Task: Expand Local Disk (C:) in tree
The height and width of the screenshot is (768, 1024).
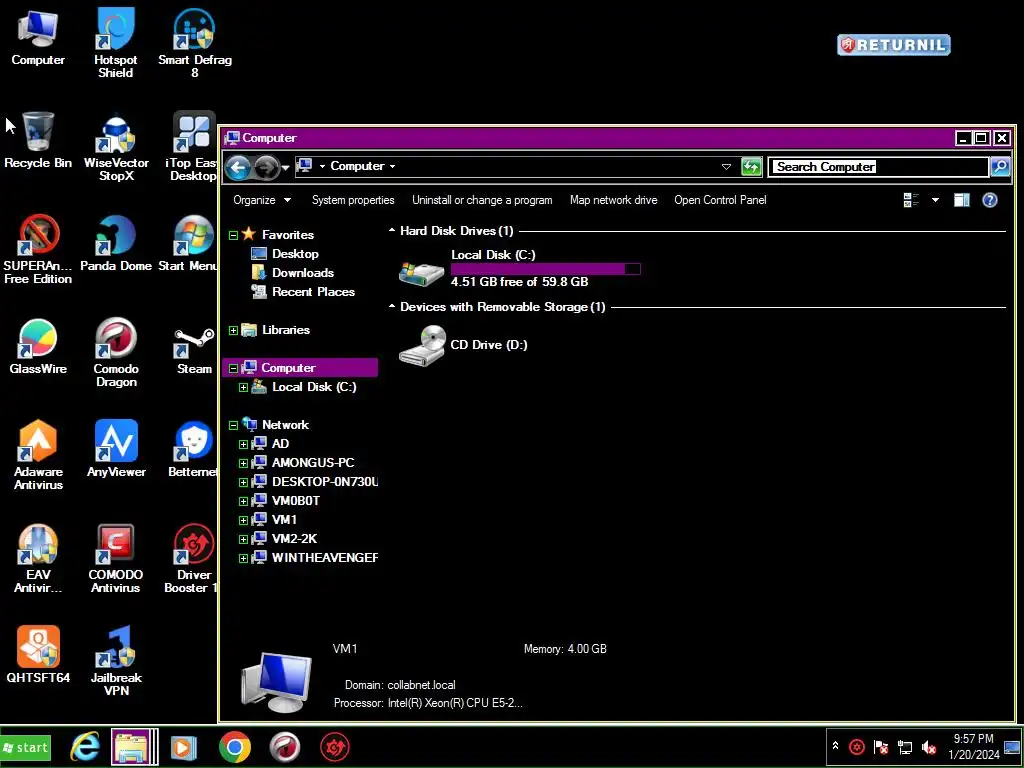Action: (243, 387)
